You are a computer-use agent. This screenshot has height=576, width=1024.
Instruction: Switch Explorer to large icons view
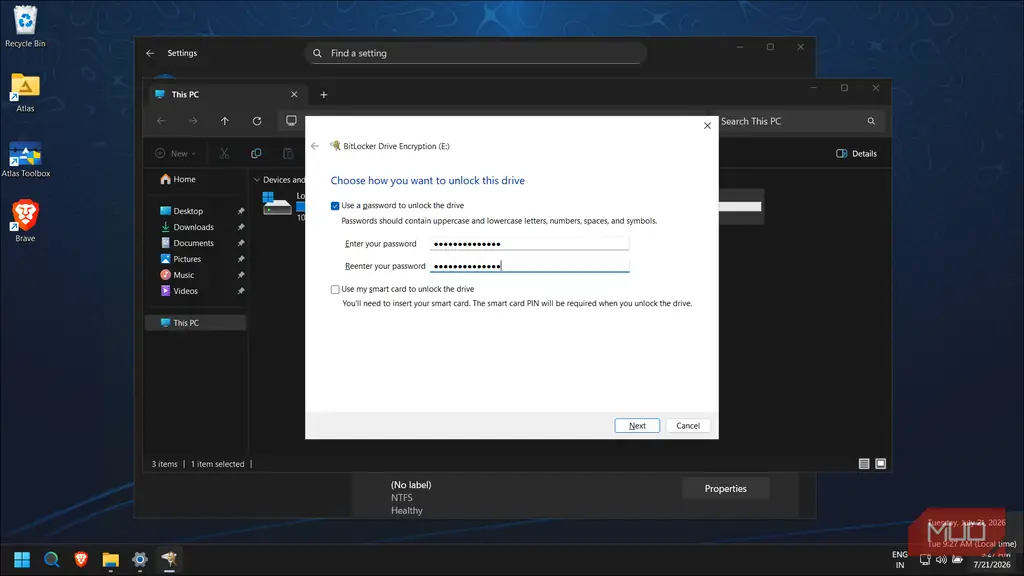pos(880,464)
